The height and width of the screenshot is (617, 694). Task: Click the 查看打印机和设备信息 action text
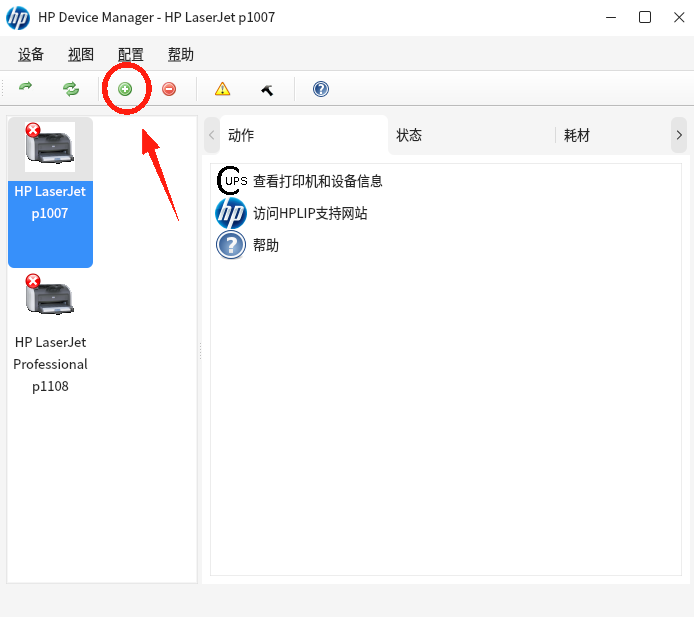click(317, 181)
